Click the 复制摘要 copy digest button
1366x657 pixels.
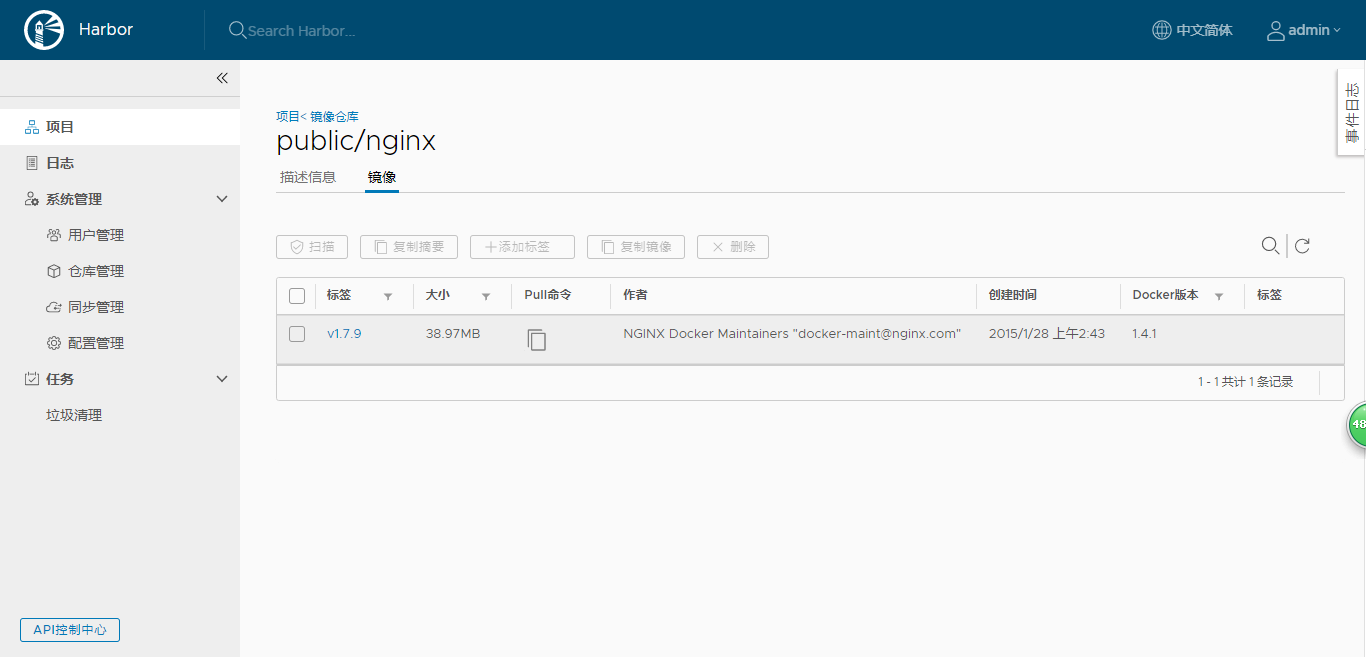pyautogui.click(x=409, y=247)
